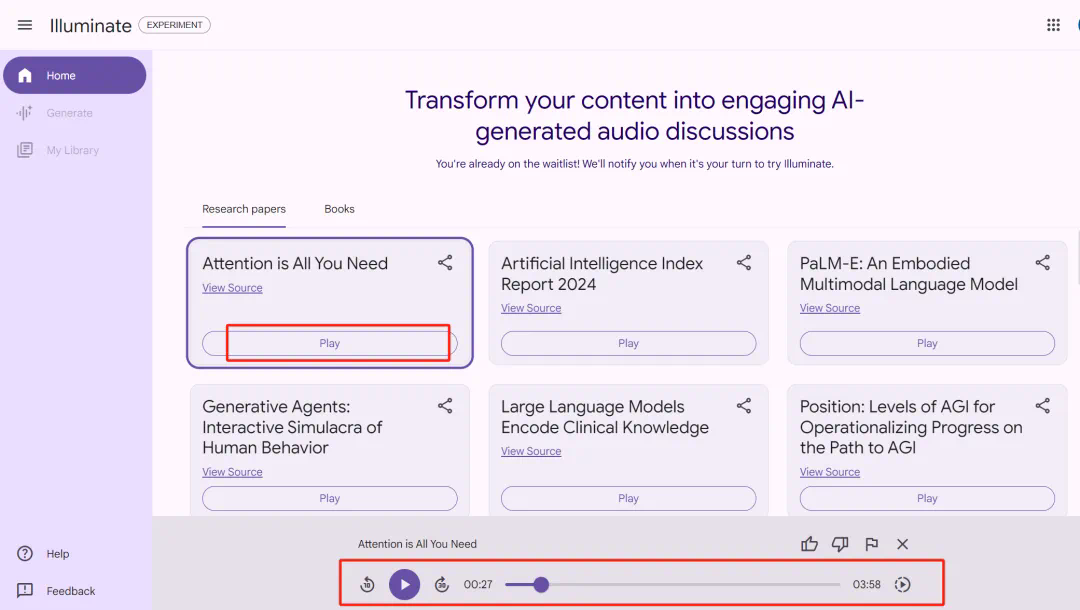Rewind audio by 10 seconds
1080x610 pixels.
click(367, 585)
